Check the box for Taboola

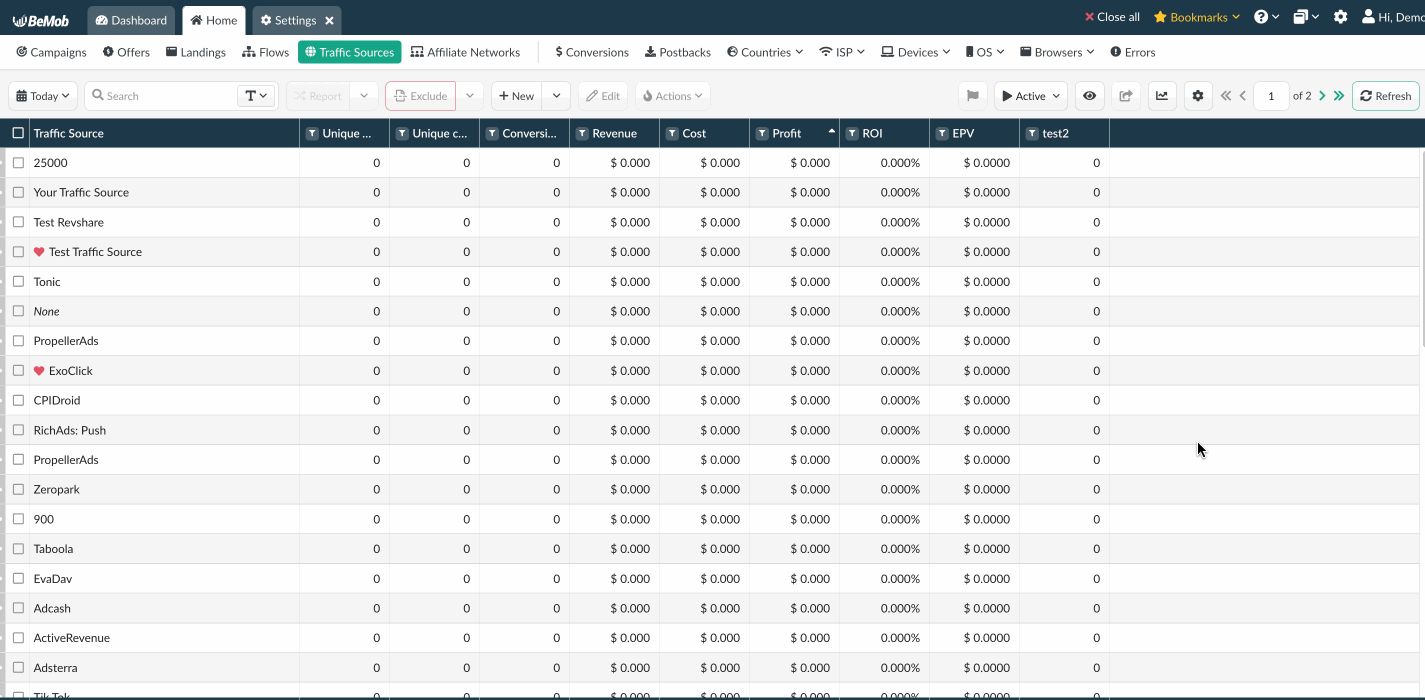(x=18, y=549)
